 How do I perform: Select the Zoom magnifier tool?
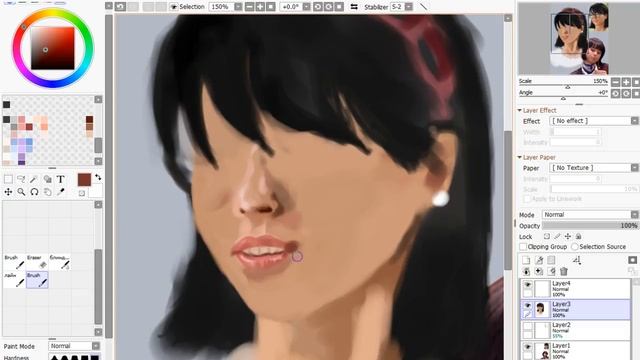(x=21, y=192)
